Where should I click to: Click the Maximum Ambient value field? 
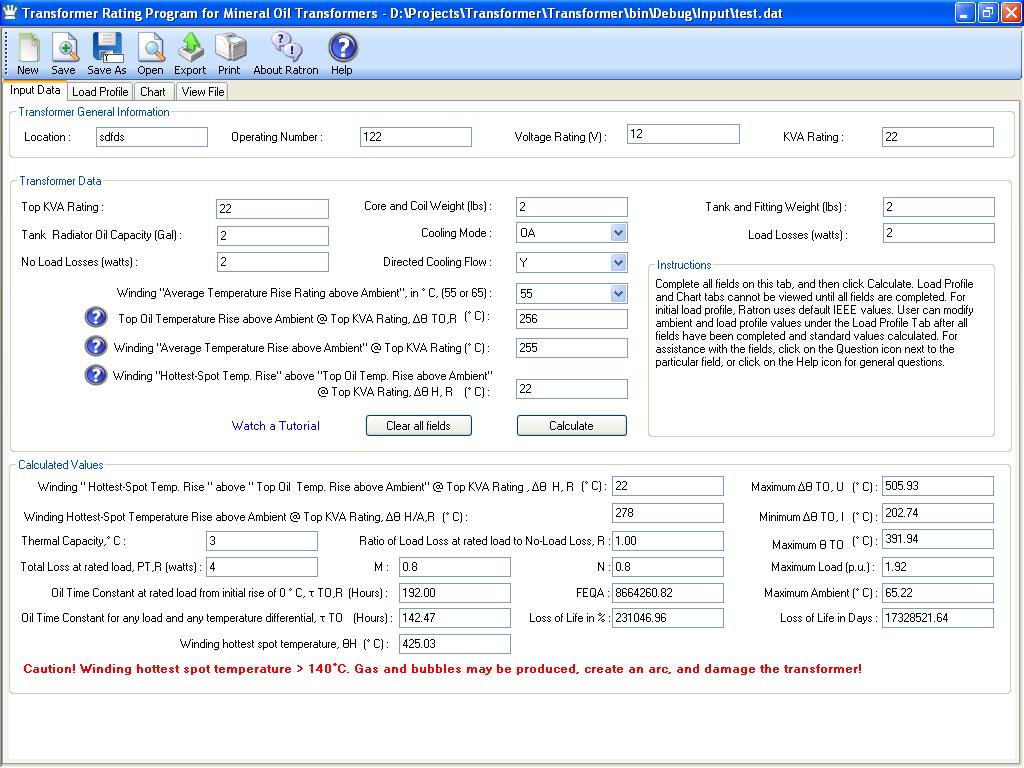938,593
